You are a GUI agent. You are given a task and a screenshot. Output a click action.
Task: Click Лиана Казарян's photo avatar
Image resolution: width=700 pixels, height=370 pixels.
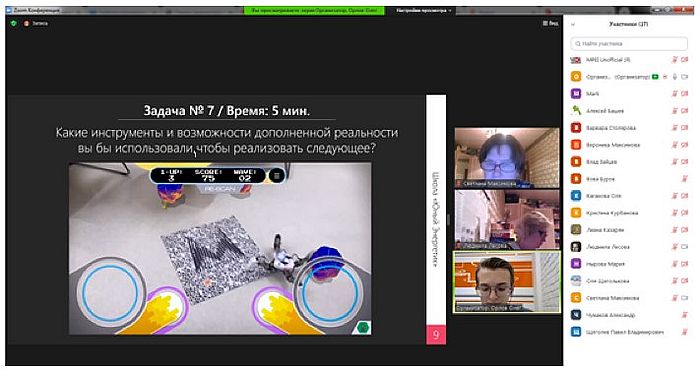pyautogui.click(x=576, y=230)
